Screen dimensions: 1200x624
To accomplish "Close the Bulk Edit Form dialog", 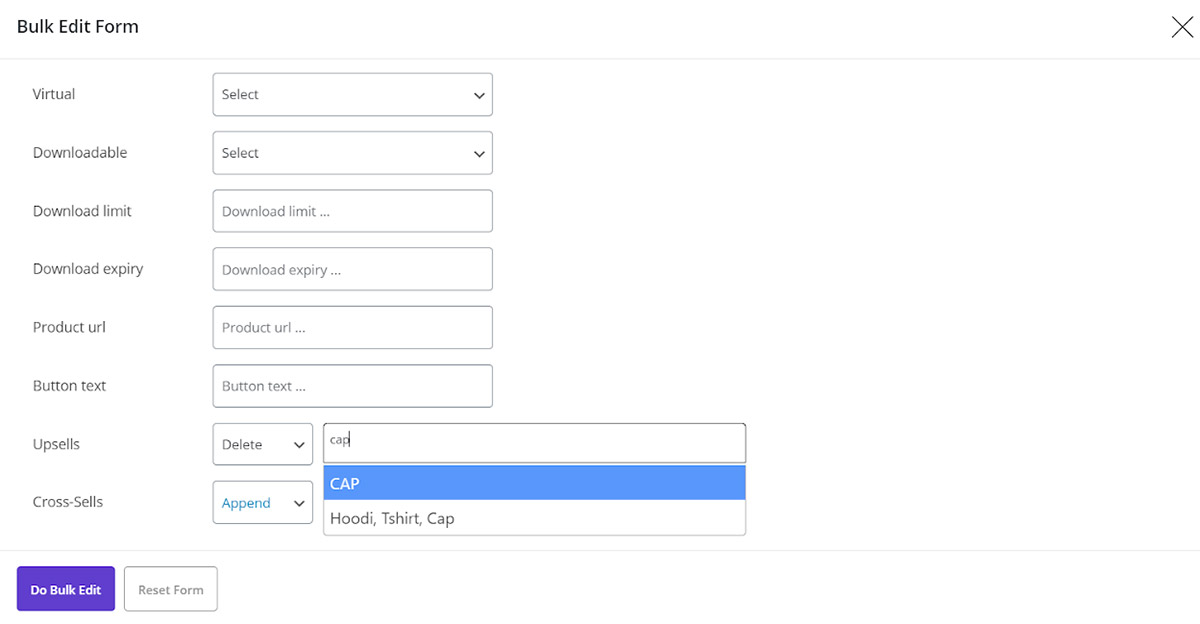I will (x=1181, y=27).
